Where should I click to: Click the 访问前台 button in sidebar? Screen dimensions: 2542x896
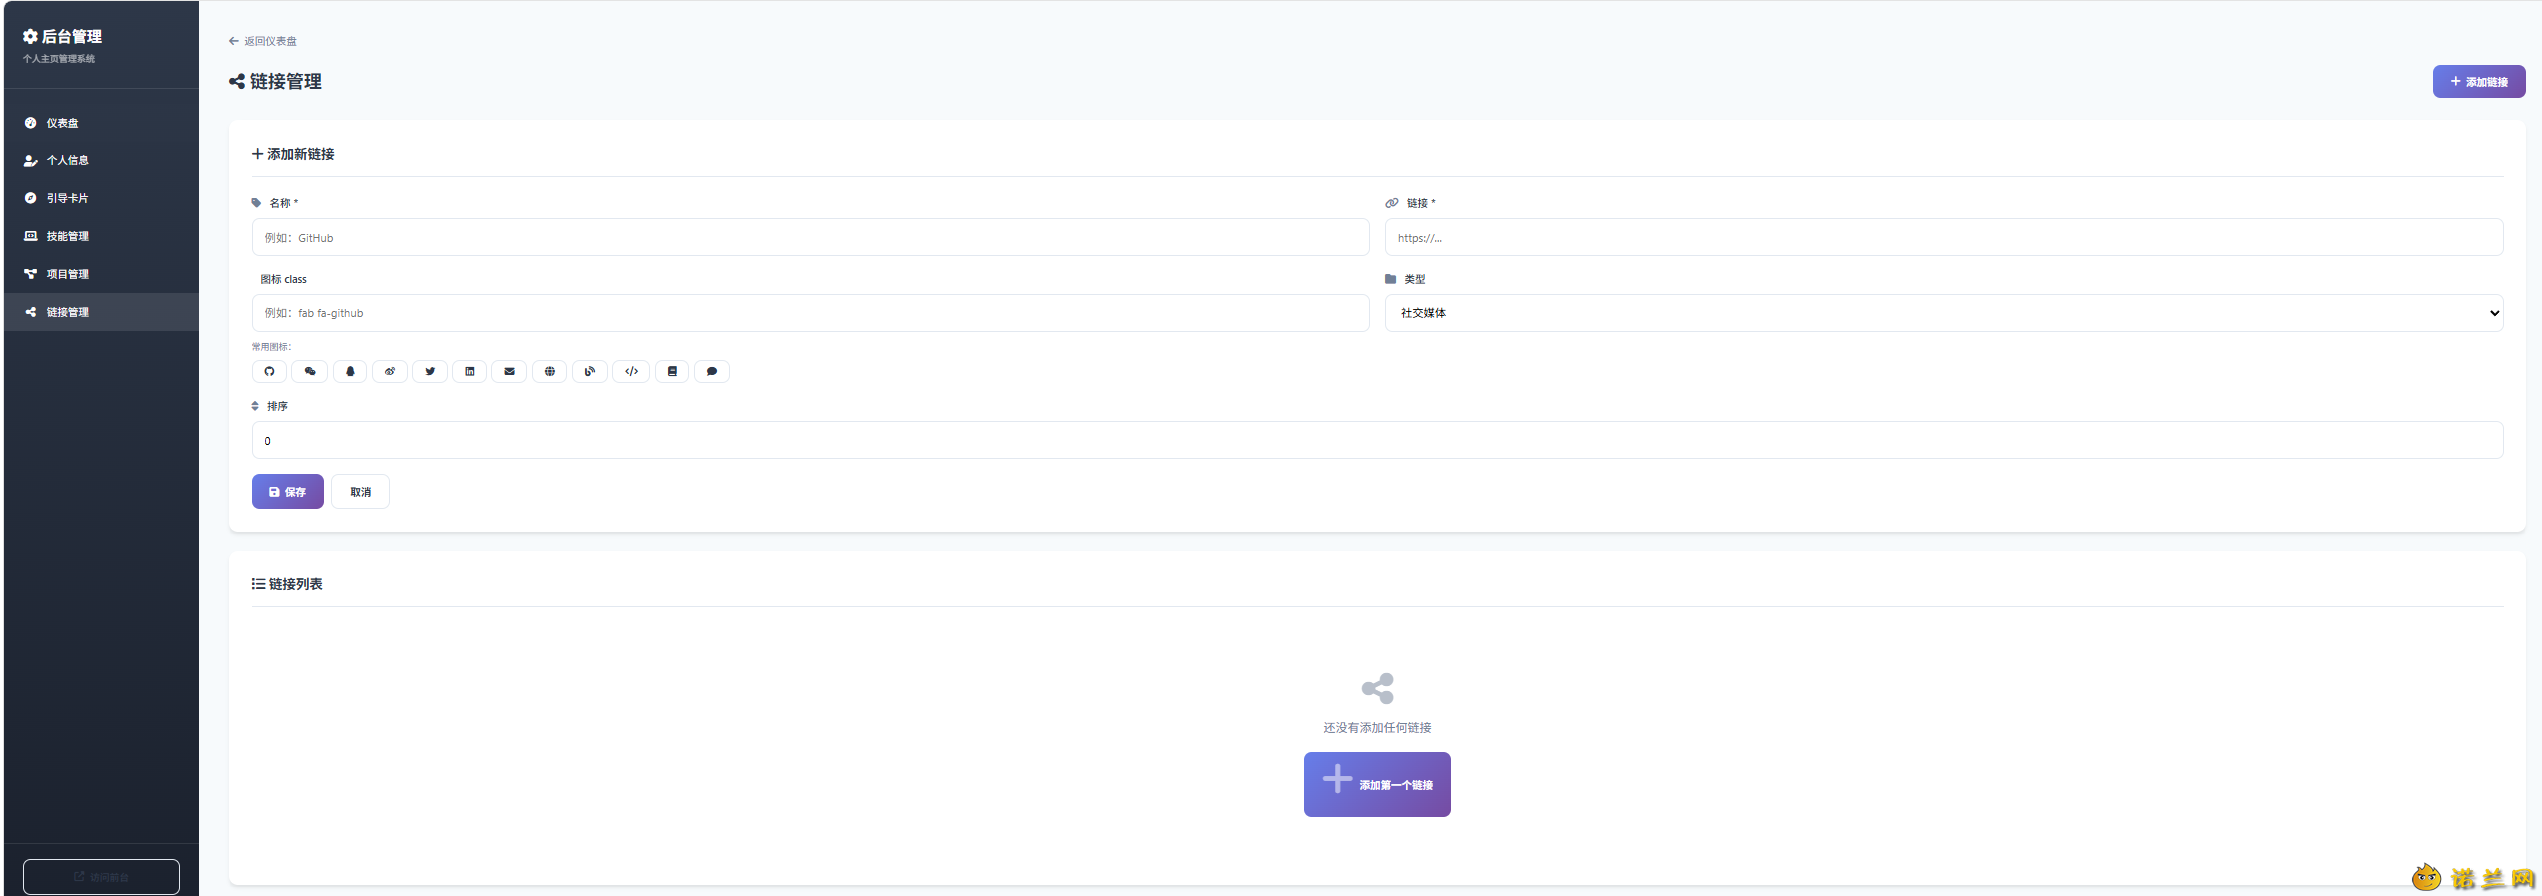(x=101, y=877)
